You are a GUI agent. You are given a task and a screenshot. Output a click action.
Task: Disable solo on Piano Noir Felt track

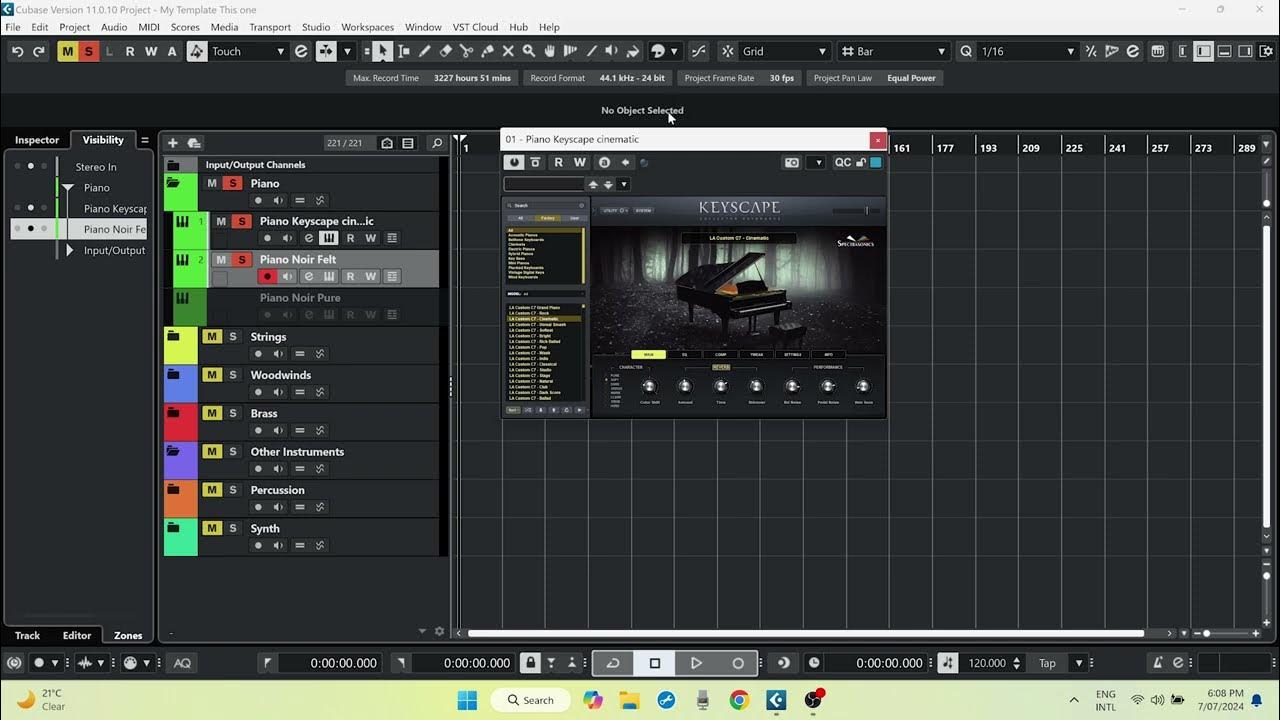pos(242,260)
